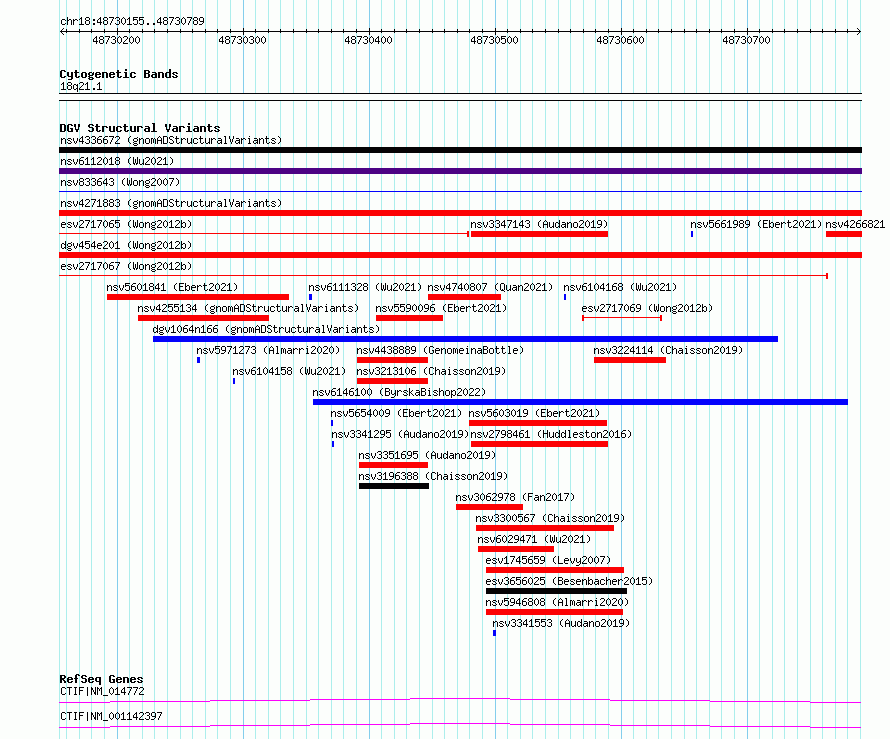Click nsv4255134 gnomADStructuralVariants label

(x=248, y=308)
